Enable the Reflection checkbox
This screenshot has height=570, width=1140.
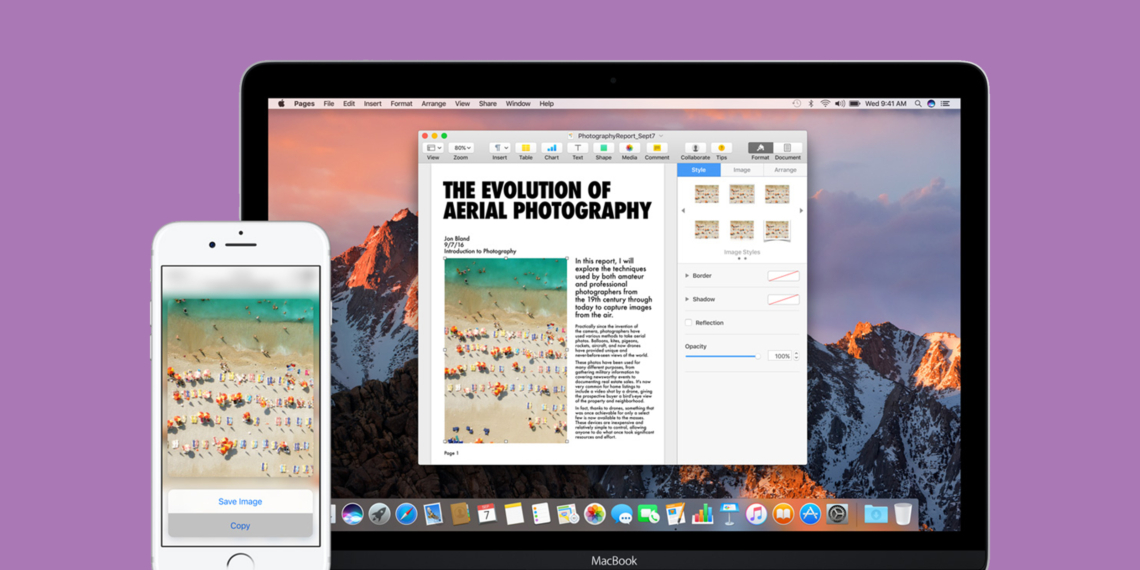point(688,323)
